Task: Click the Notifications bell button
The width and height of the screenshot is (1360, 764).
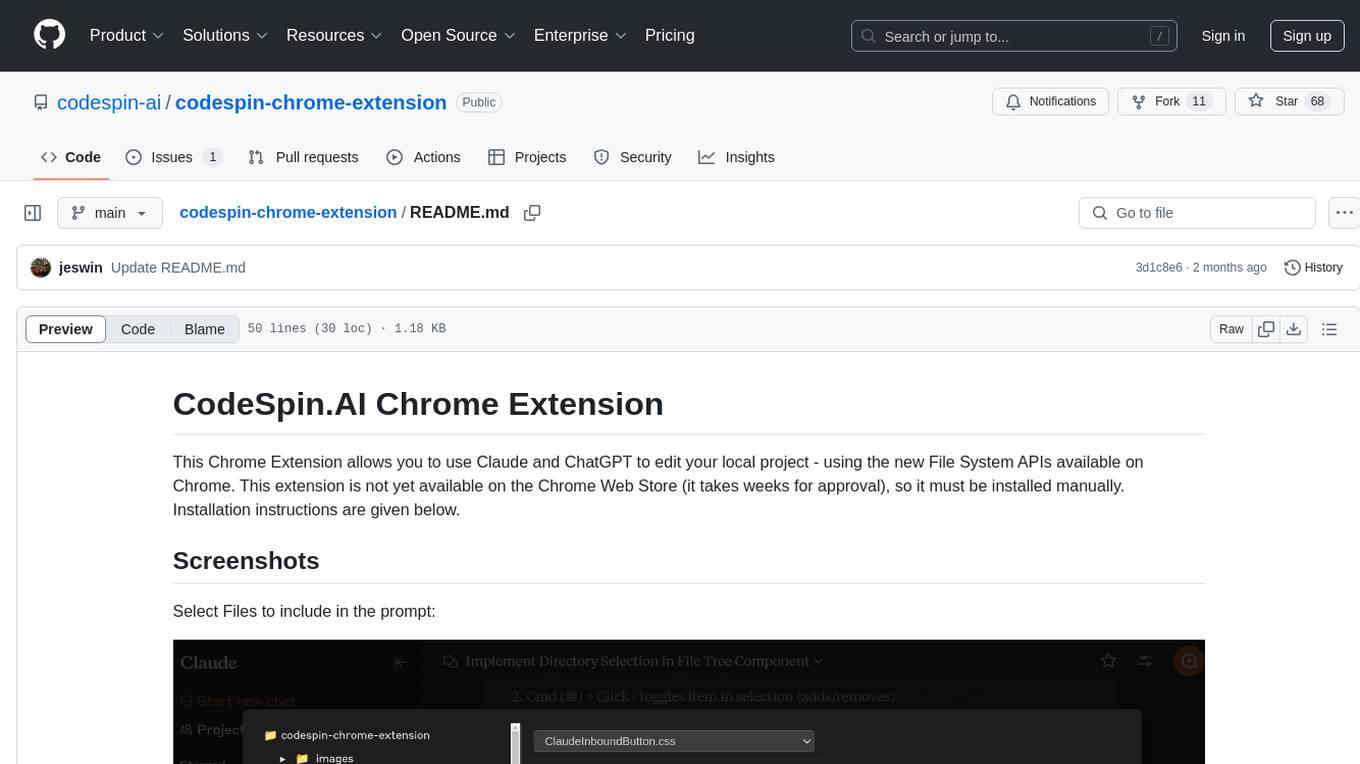Action: [x=1051, y=101]
